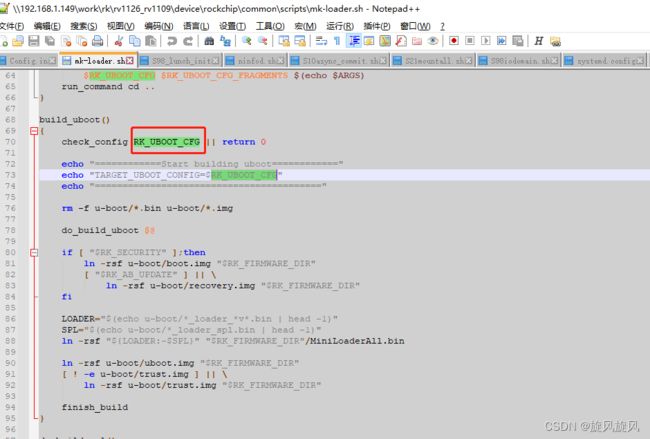Cut selection with the scissors icon
650x439 pixels.
[x=119, y=41]
